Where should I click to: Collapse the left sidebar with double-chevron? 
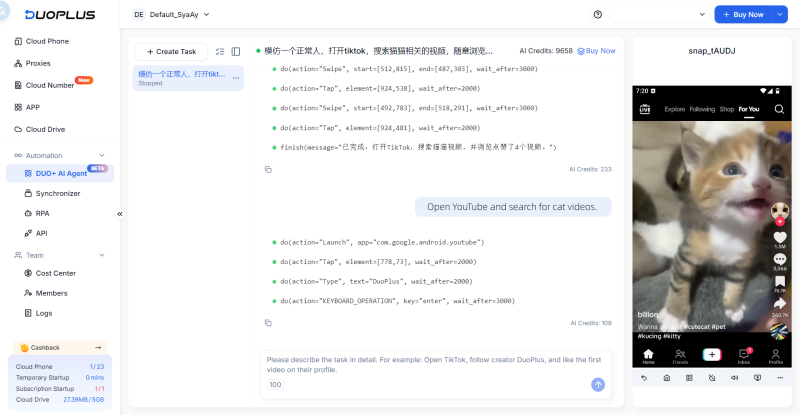coord(120,214)
